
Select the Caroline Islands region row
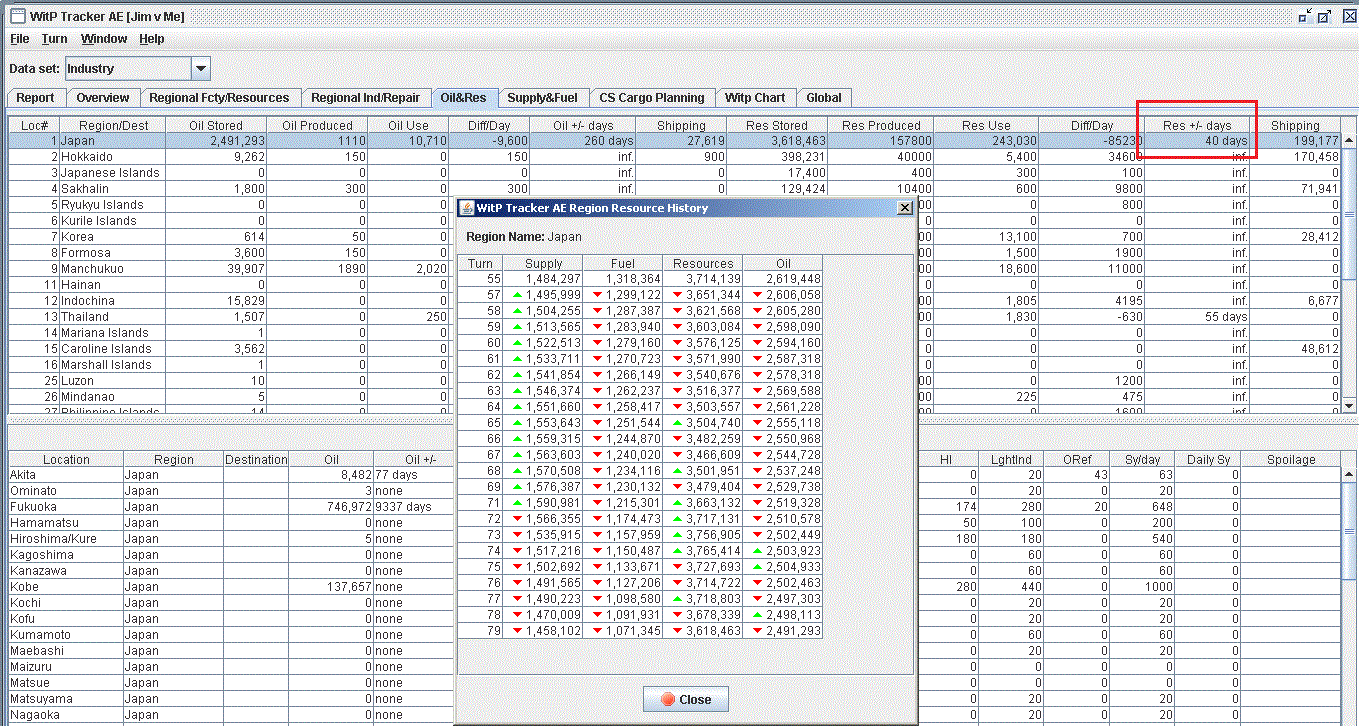tap(675, 349)
